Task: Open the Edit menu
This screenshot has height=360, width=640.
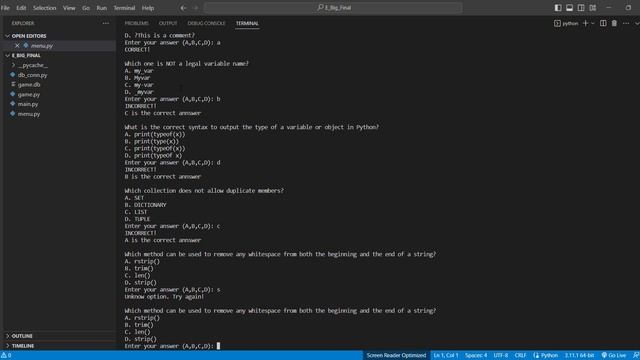Action: (x=21, y=8)
